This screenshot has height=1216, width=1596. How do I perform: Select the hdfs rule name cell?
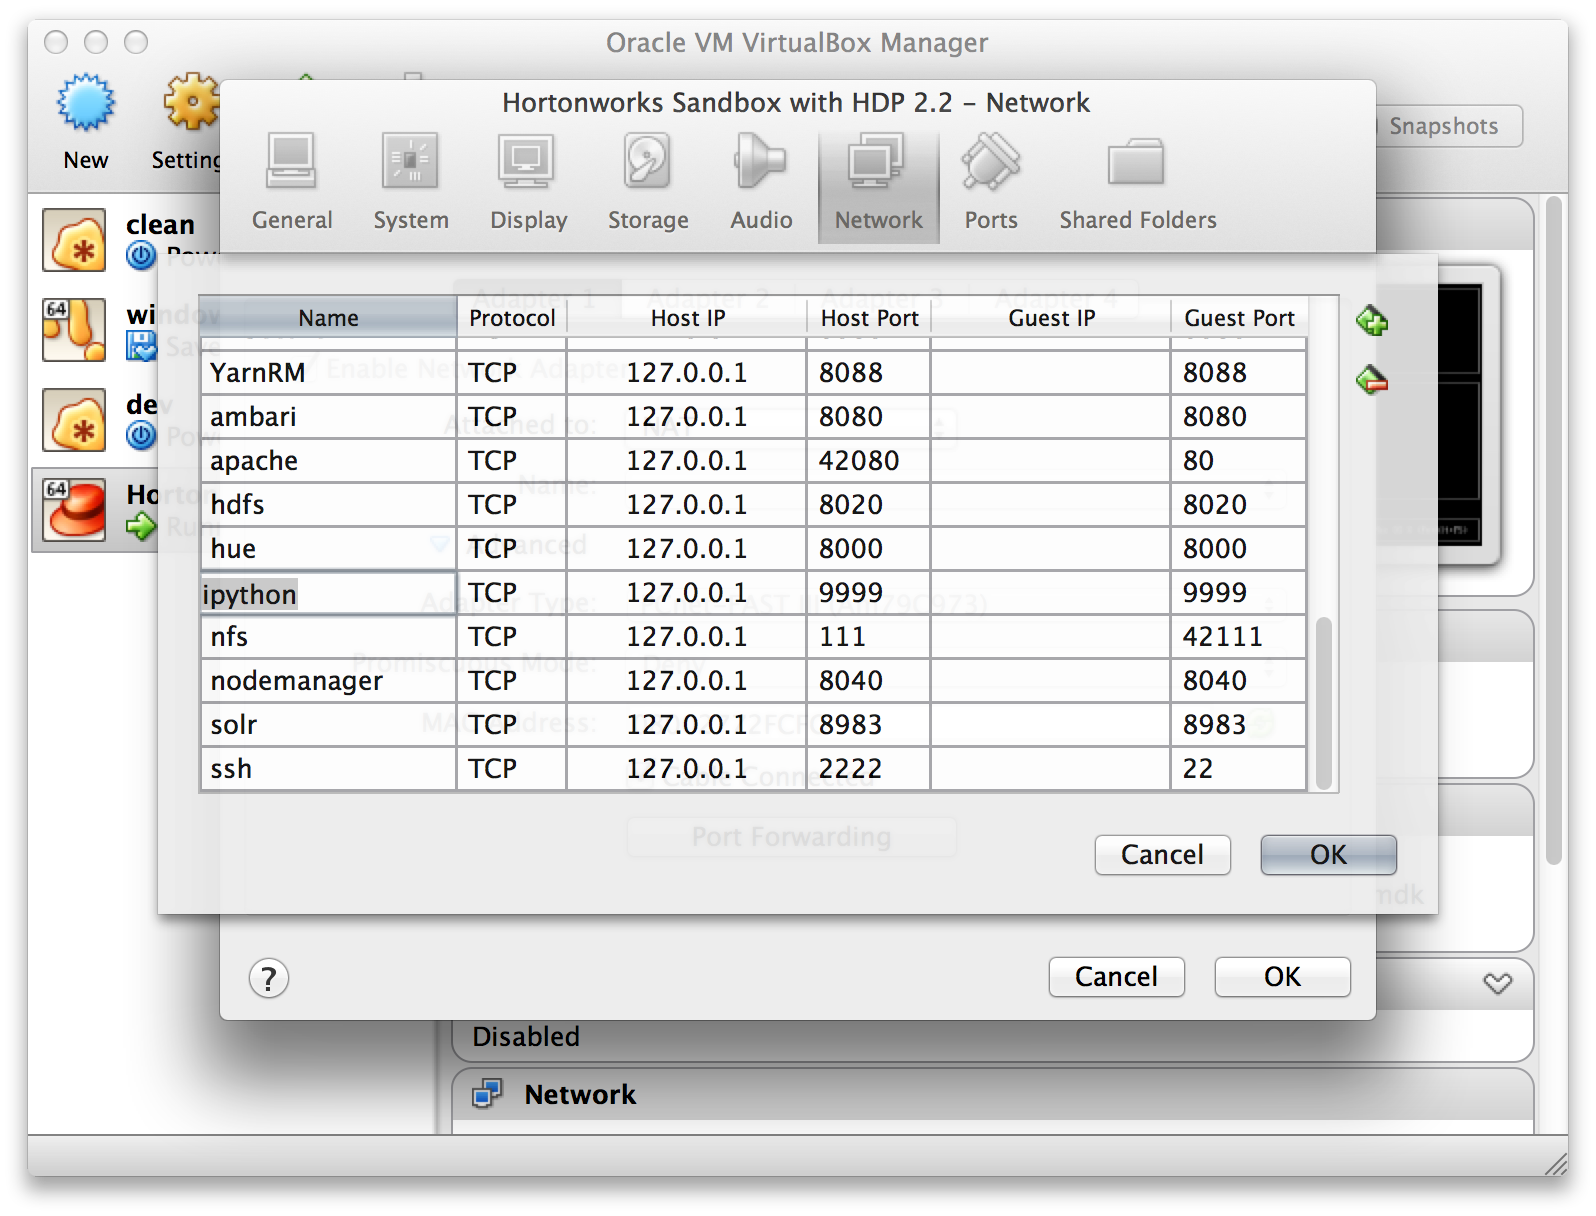328,504
